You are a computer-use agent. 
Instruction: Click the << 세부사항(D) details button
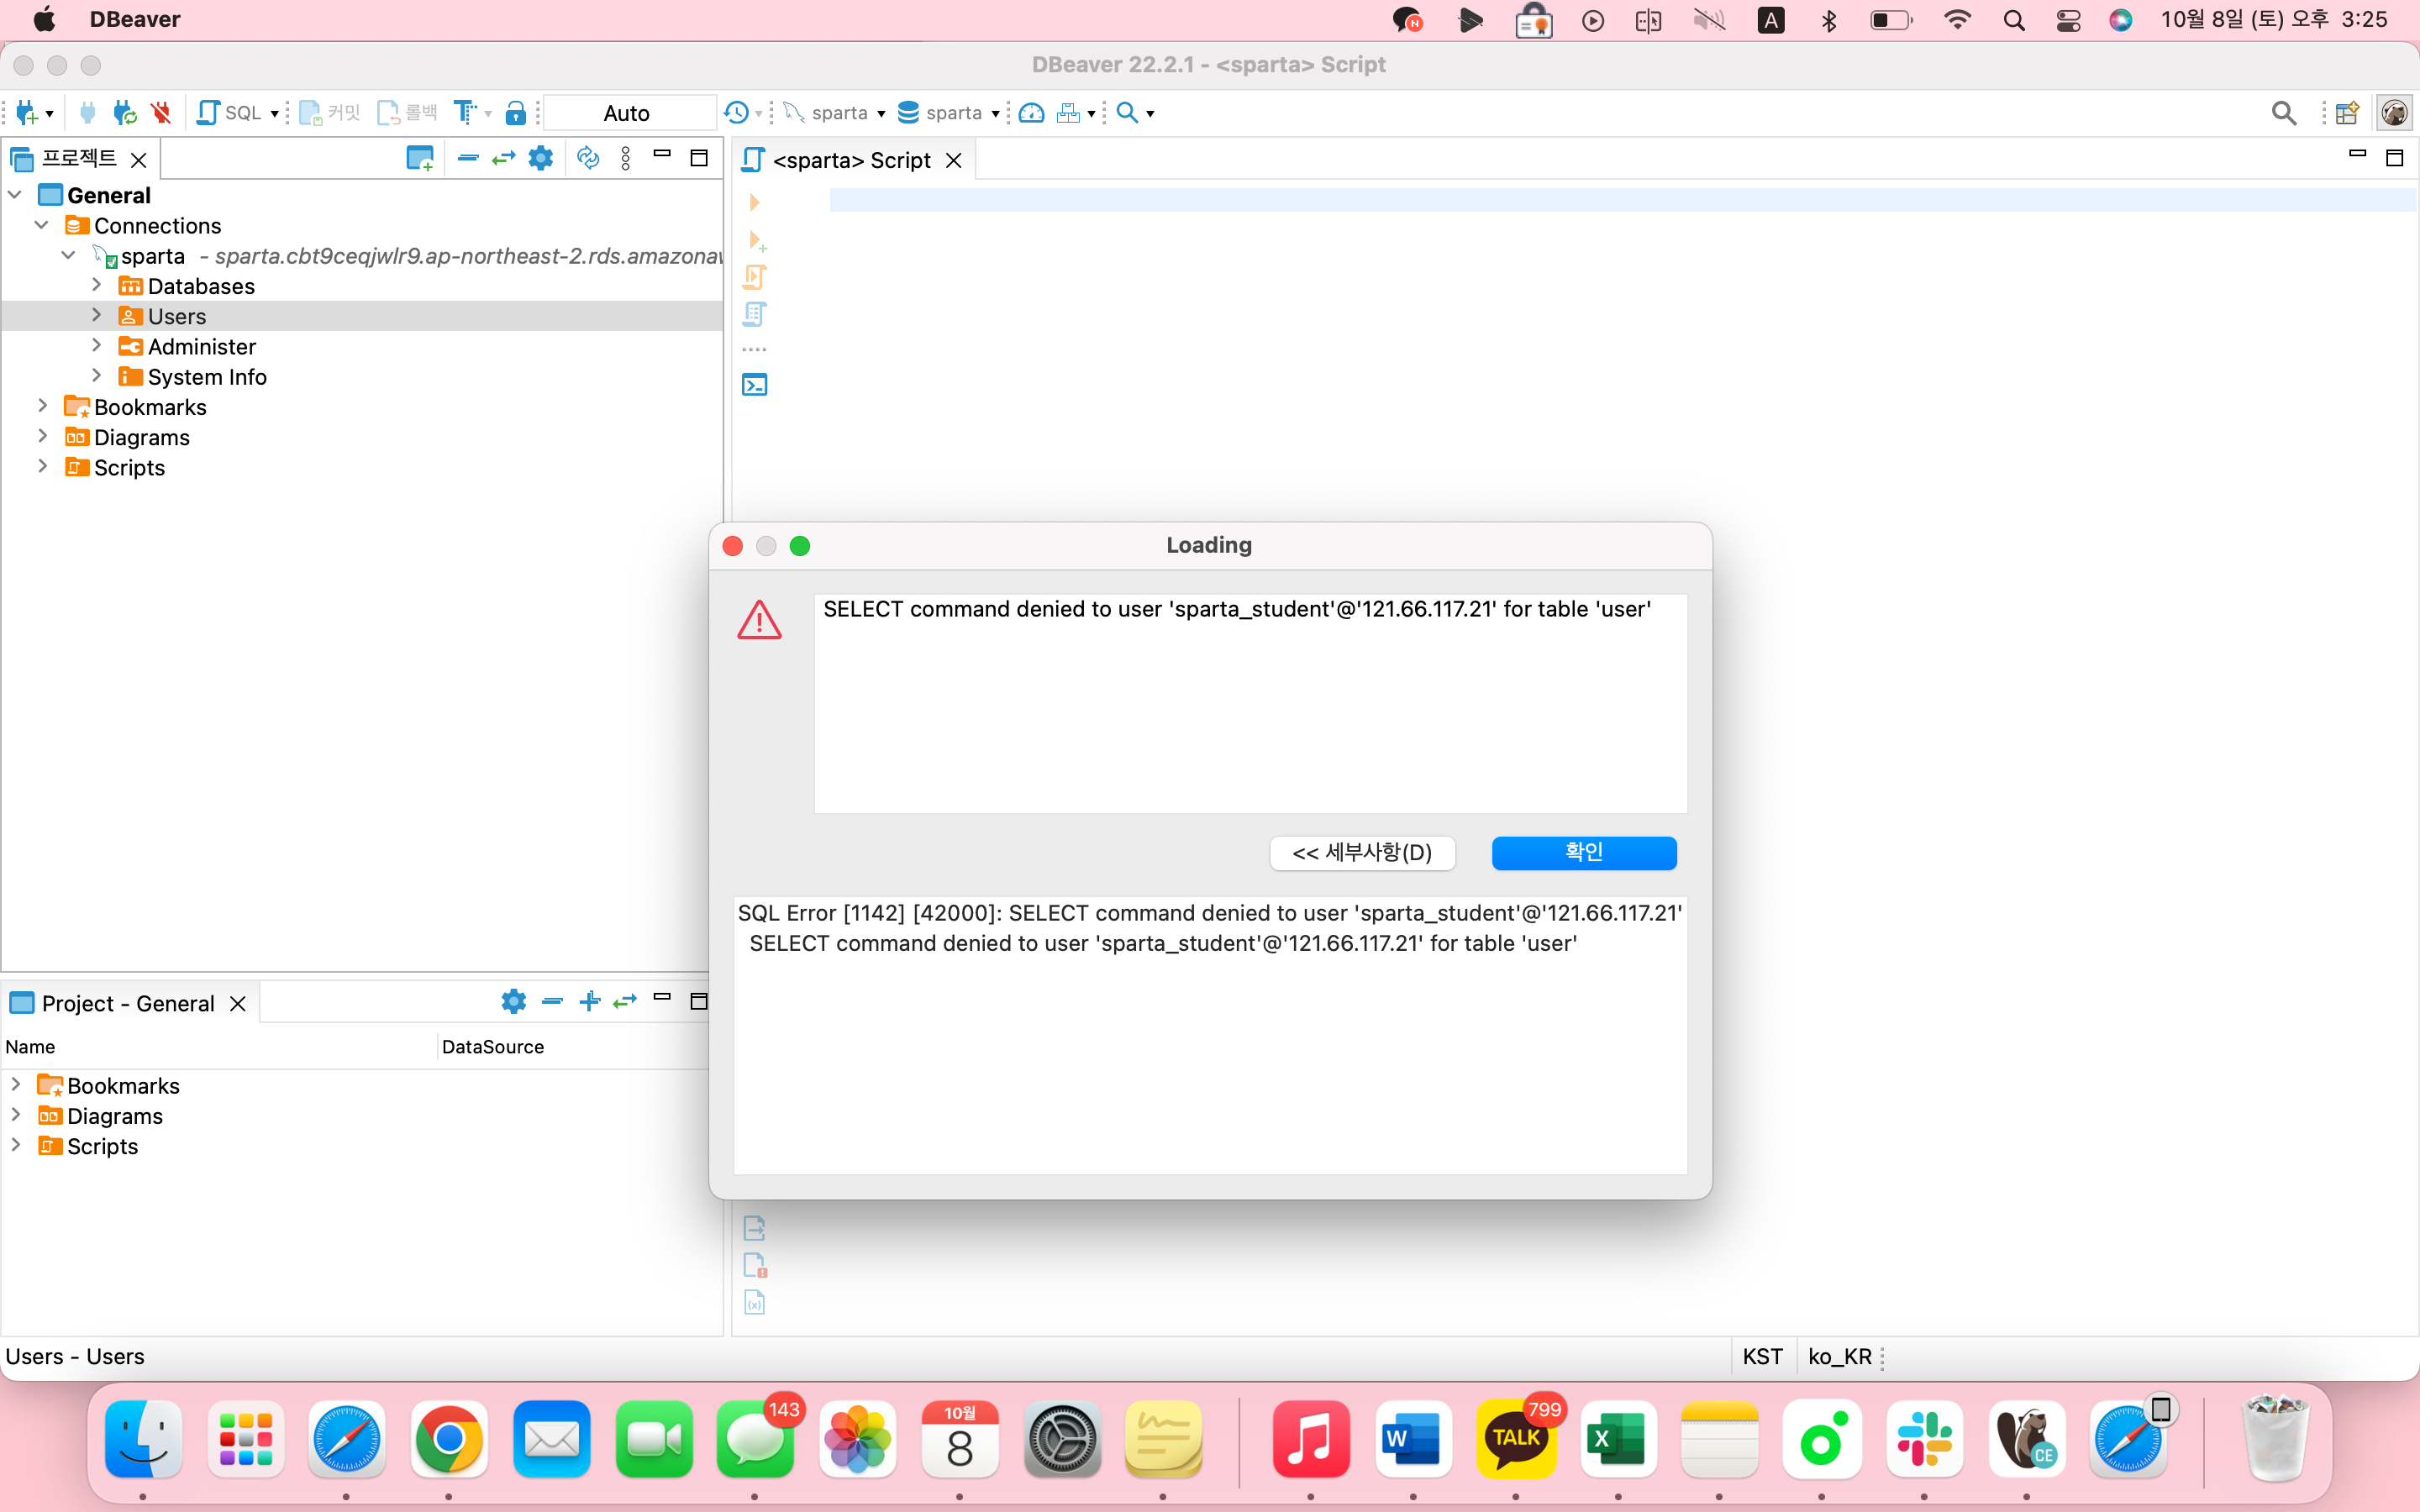click(1362, 852)
